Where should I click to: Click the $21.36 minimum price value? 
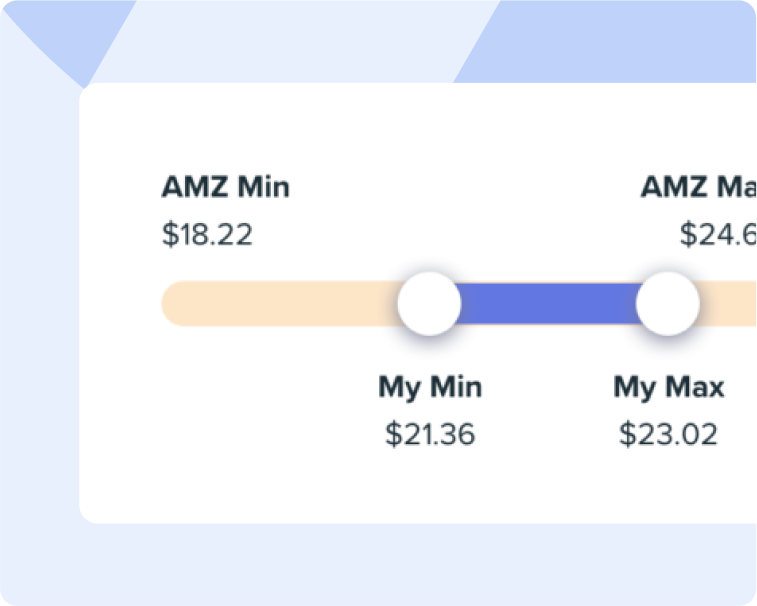coord(429,434)
